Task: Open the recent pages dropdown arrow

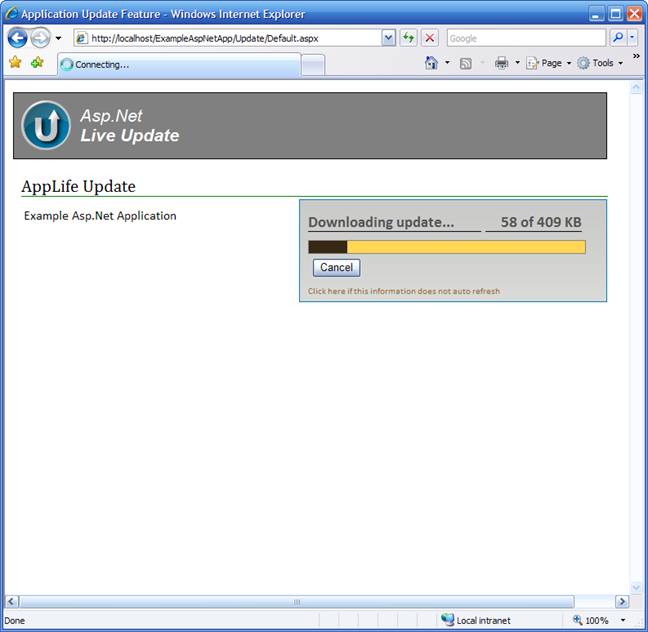Action: pyautogui.click(x=58, y=38)
